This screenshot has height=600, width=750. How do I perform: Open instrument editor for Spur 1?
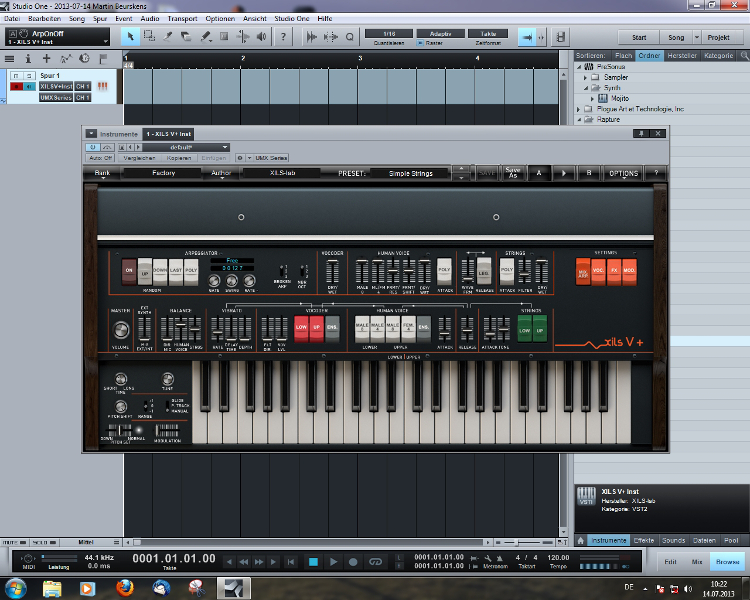tap(102, 86)
